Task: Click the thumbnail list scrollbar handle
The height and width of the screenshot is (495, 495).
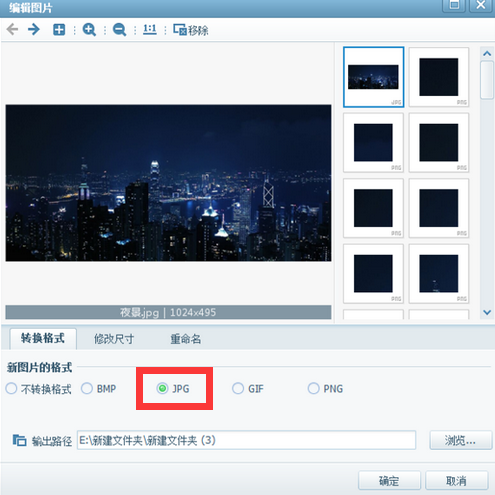Action: point(487,80)
